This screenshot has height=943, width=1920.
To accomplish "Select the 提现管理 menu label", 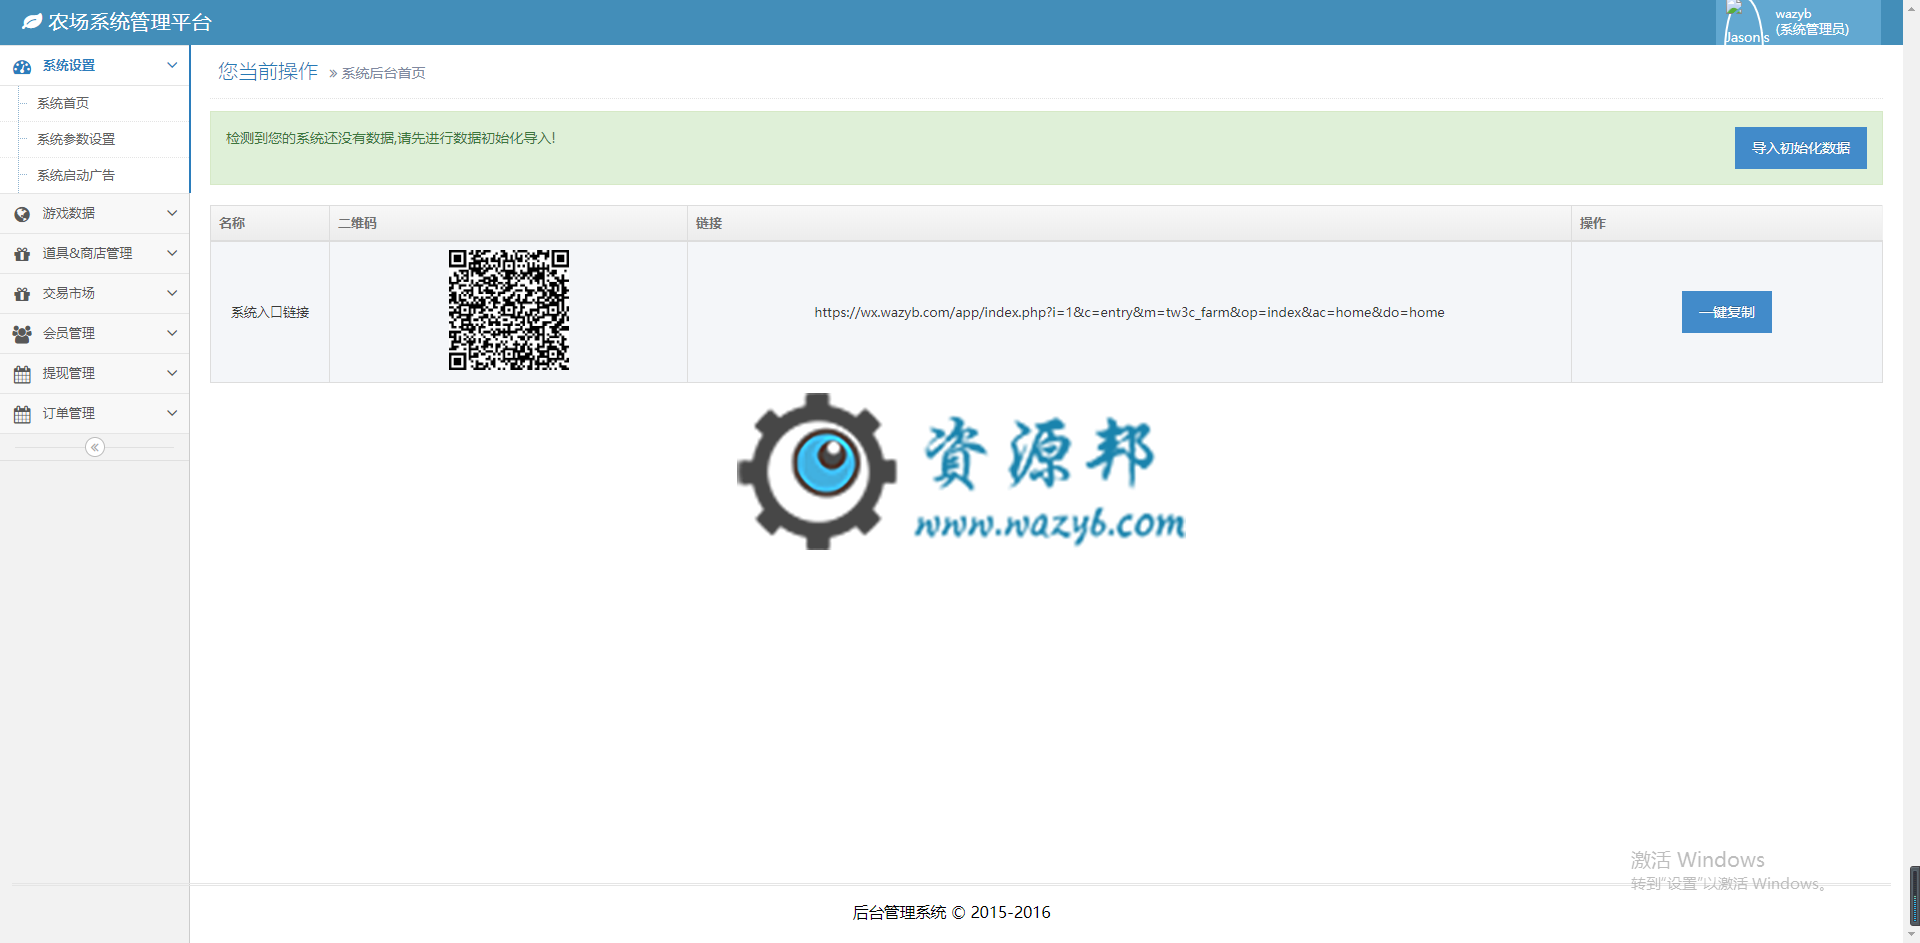I will point(69,373).
